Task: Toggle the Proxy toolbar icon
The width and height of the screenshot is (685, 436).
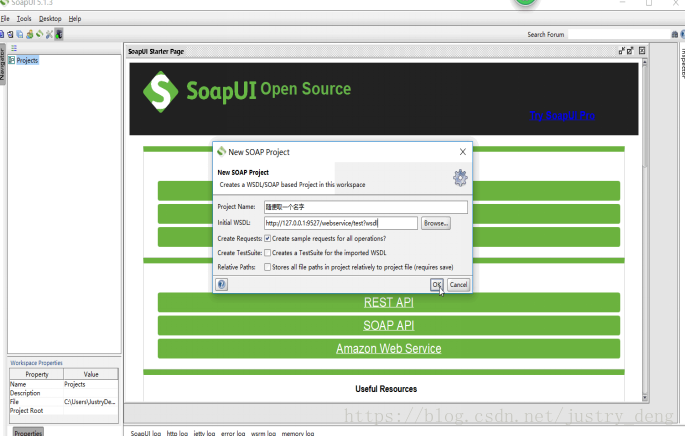Action: pyautogui.click(x=59, y=34)
